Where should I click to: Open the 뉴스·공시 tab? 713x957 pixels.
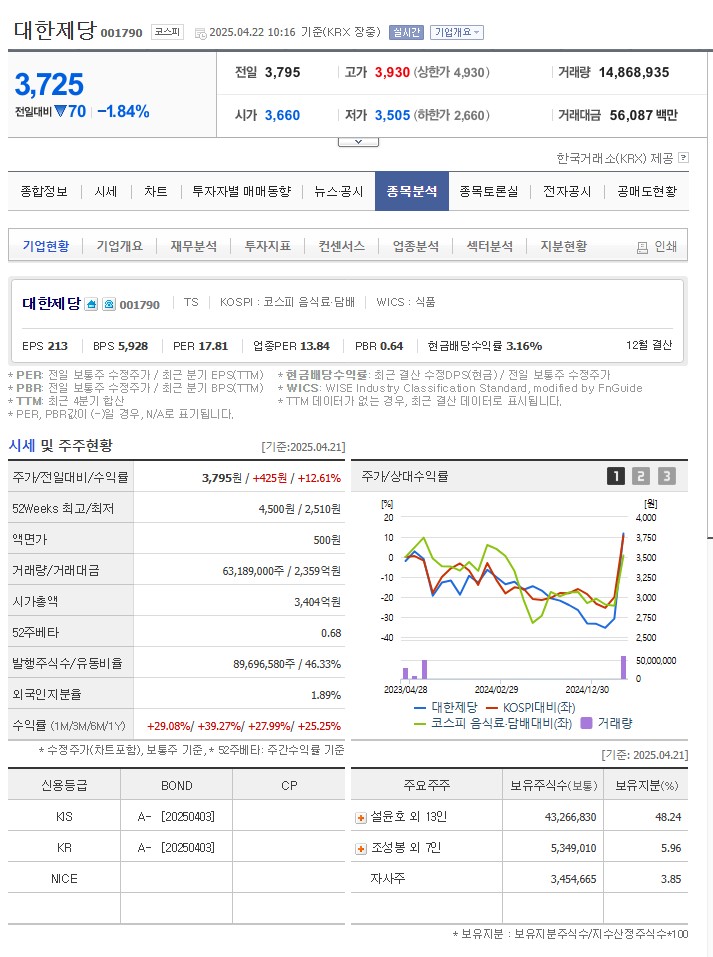point(339,192)
